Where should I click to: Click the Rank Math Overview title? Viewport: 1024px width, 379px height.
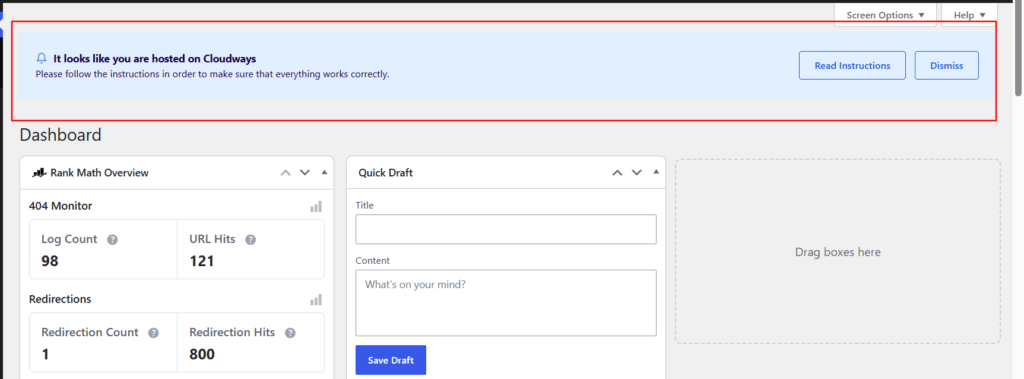click(x=99, y=173)
